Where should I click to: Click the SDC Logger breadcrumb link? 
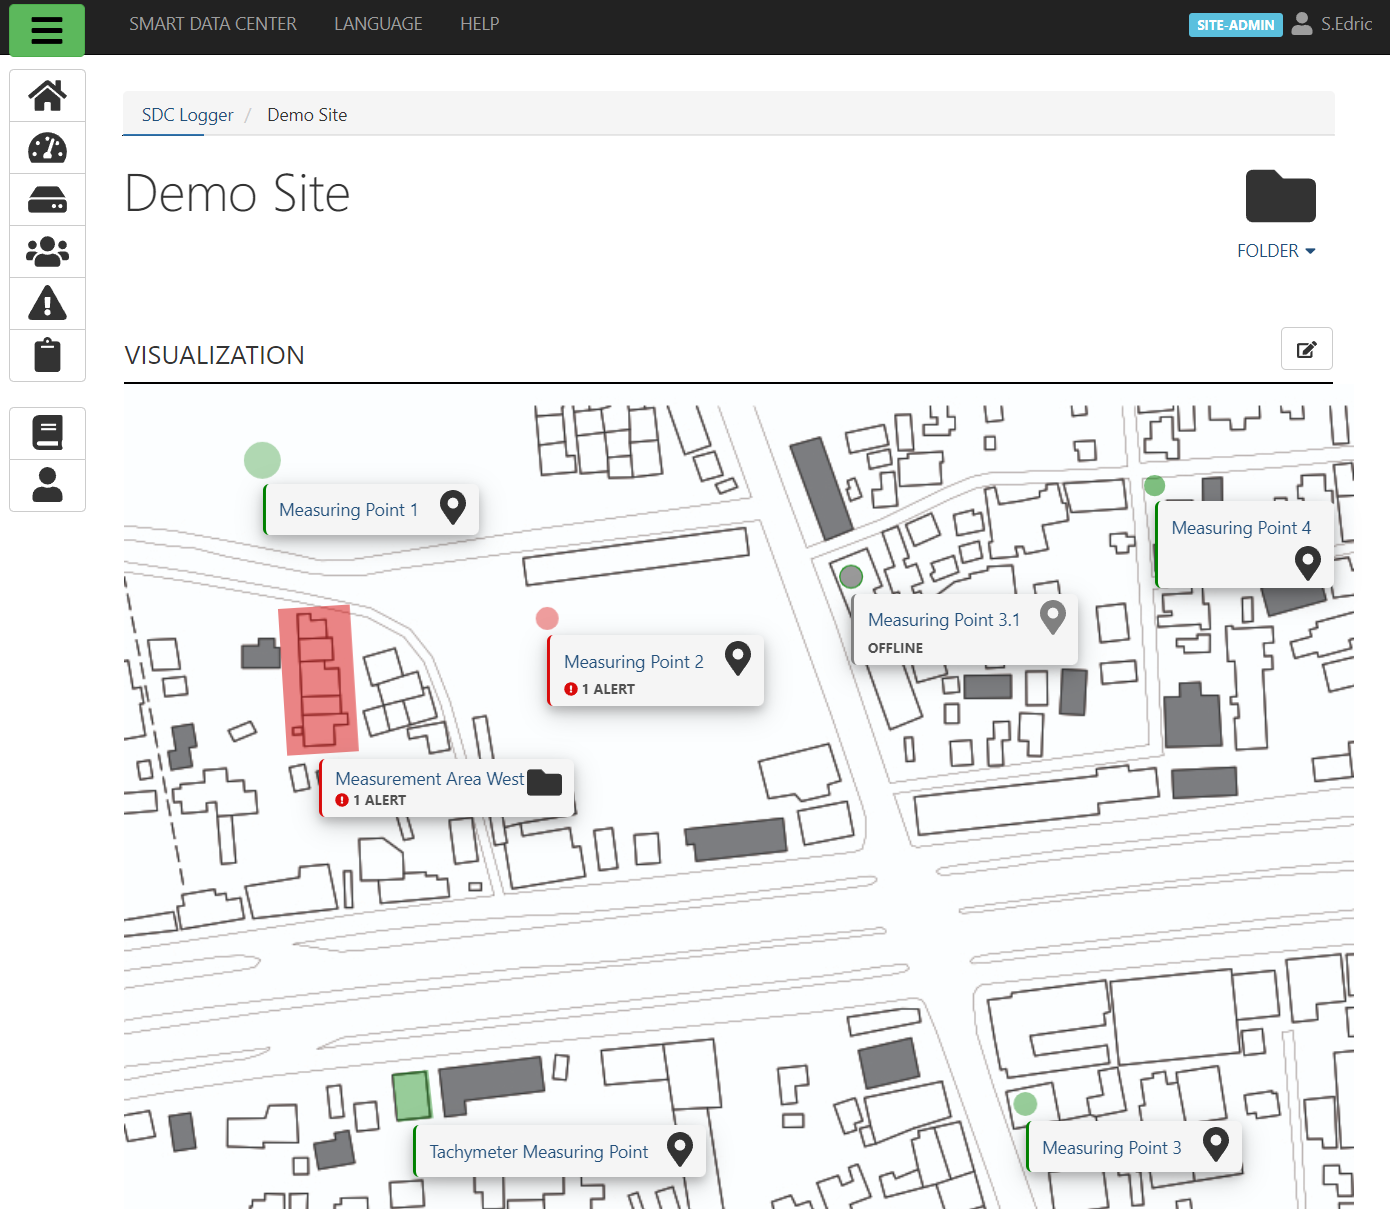pos(187,115)
